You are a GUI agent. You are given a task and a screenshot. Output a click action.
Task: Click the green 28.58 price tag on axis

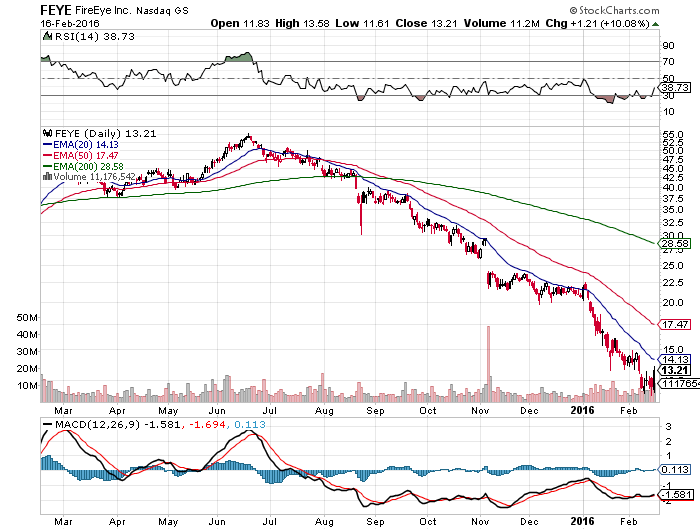tap(675, 243)
